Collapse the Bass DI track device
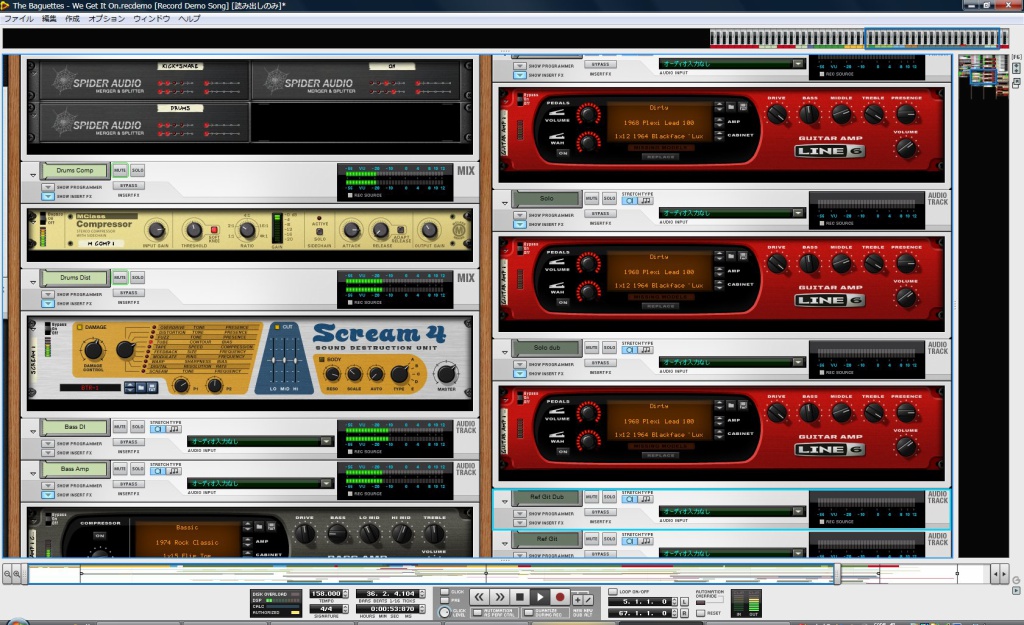The height and width of the screenshot is (625, 1024). (x=33, y=431)
